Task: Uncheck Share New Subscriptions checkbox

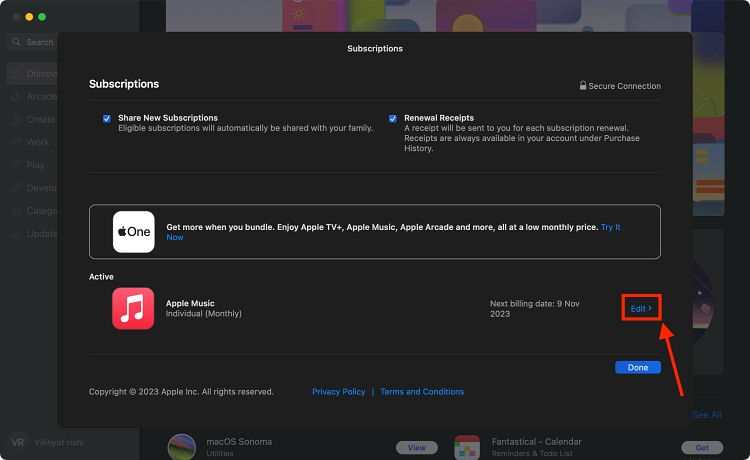Action: [107, 119]
